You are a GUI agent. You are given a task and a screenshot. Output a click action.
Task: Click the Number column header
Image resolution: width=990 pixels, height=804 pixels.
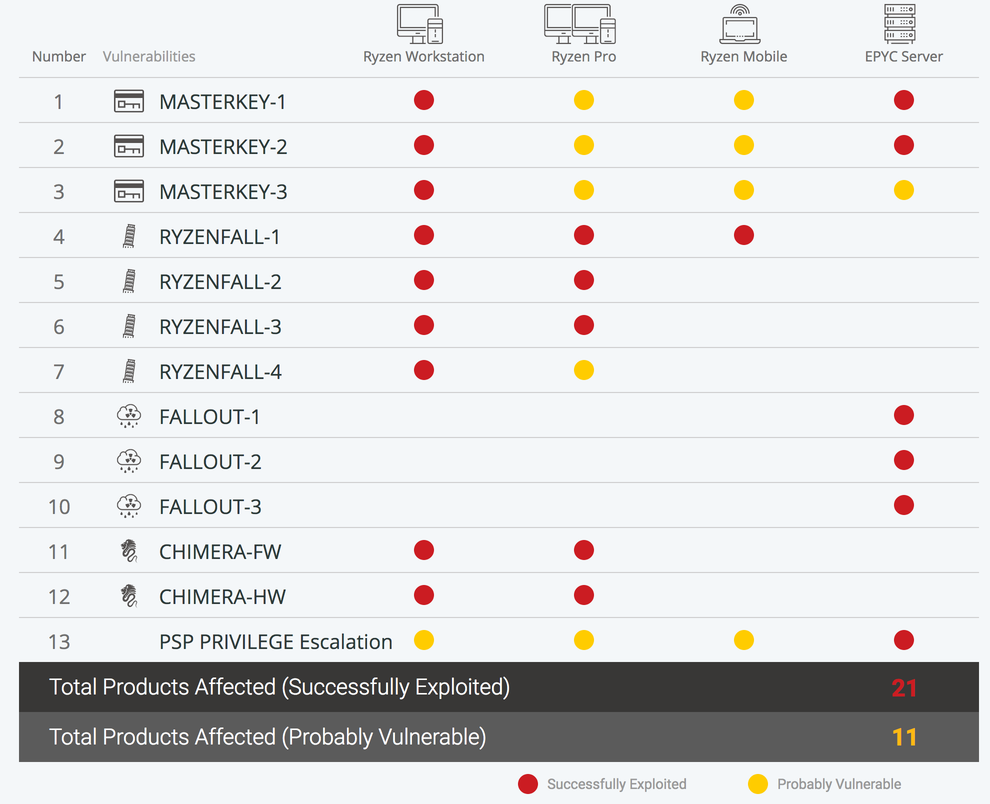pyautogui.click(x=59, y=56)
